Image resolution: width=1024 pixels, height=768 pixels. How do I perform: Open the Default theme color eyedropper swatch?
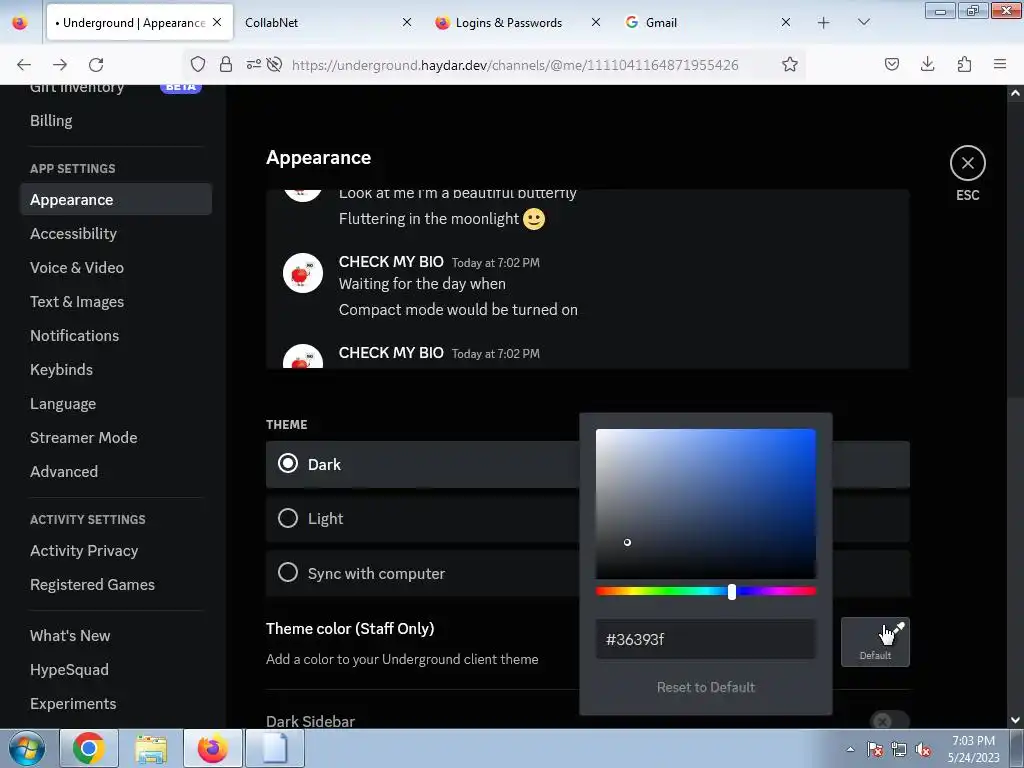(875, 641)
